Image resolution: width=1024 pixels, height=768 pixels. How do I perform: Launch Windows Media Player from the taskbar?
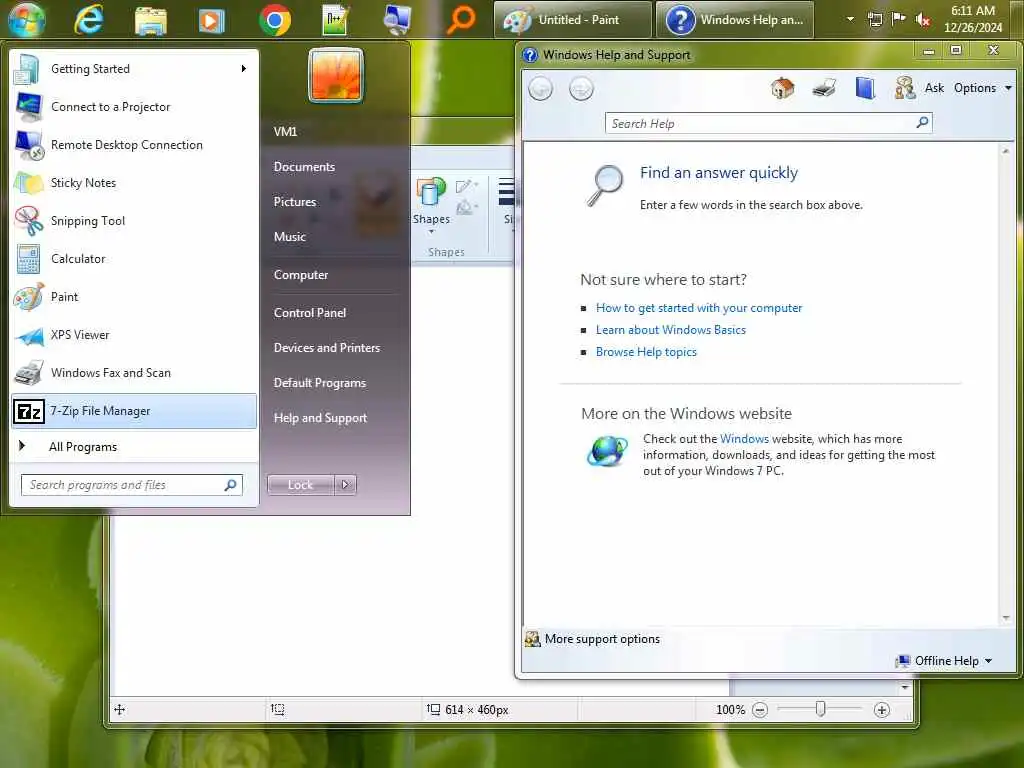click(x=211, y=21)
